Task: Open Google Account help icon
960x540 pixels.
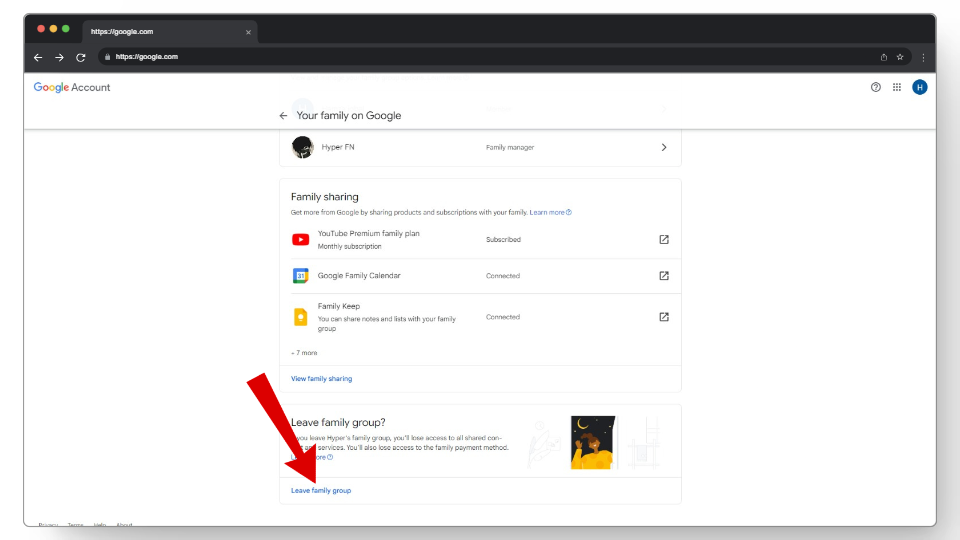Action: click(876, 87)
